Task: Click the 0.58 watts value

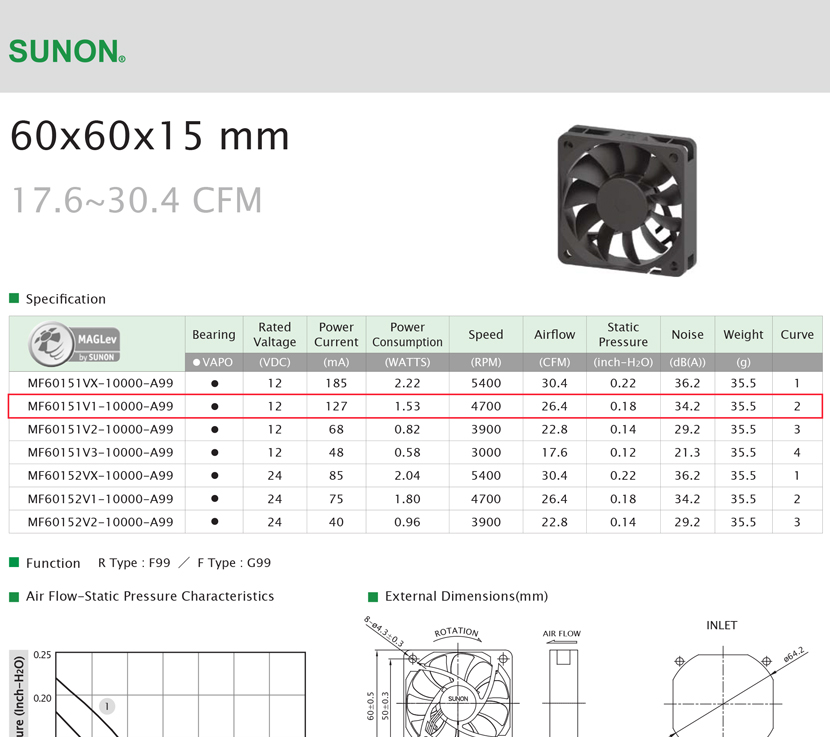Action: (408, 453)
